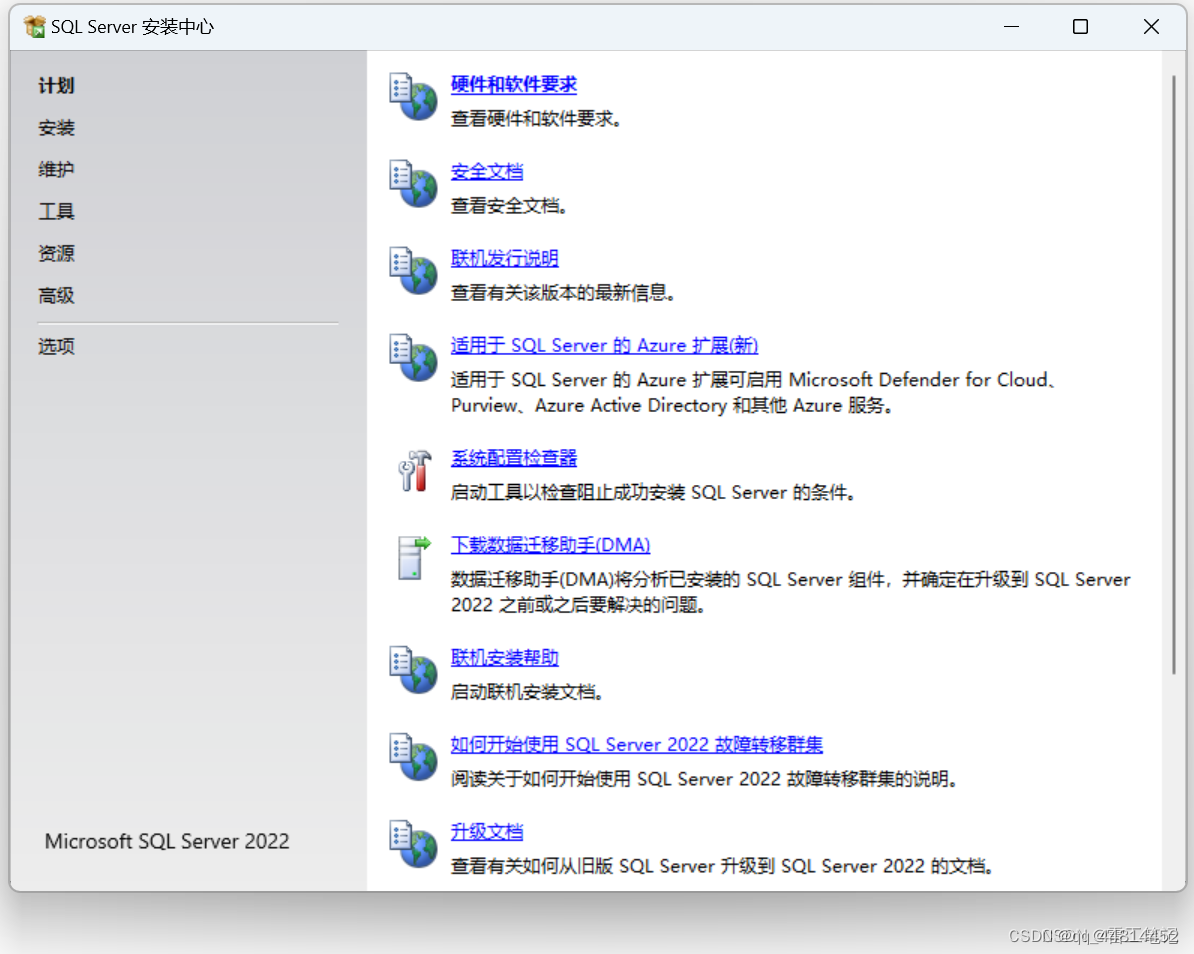Screen dimensions: 1194x954
Task: Launch 系统配置检查器
Action: tap(513, 458)
